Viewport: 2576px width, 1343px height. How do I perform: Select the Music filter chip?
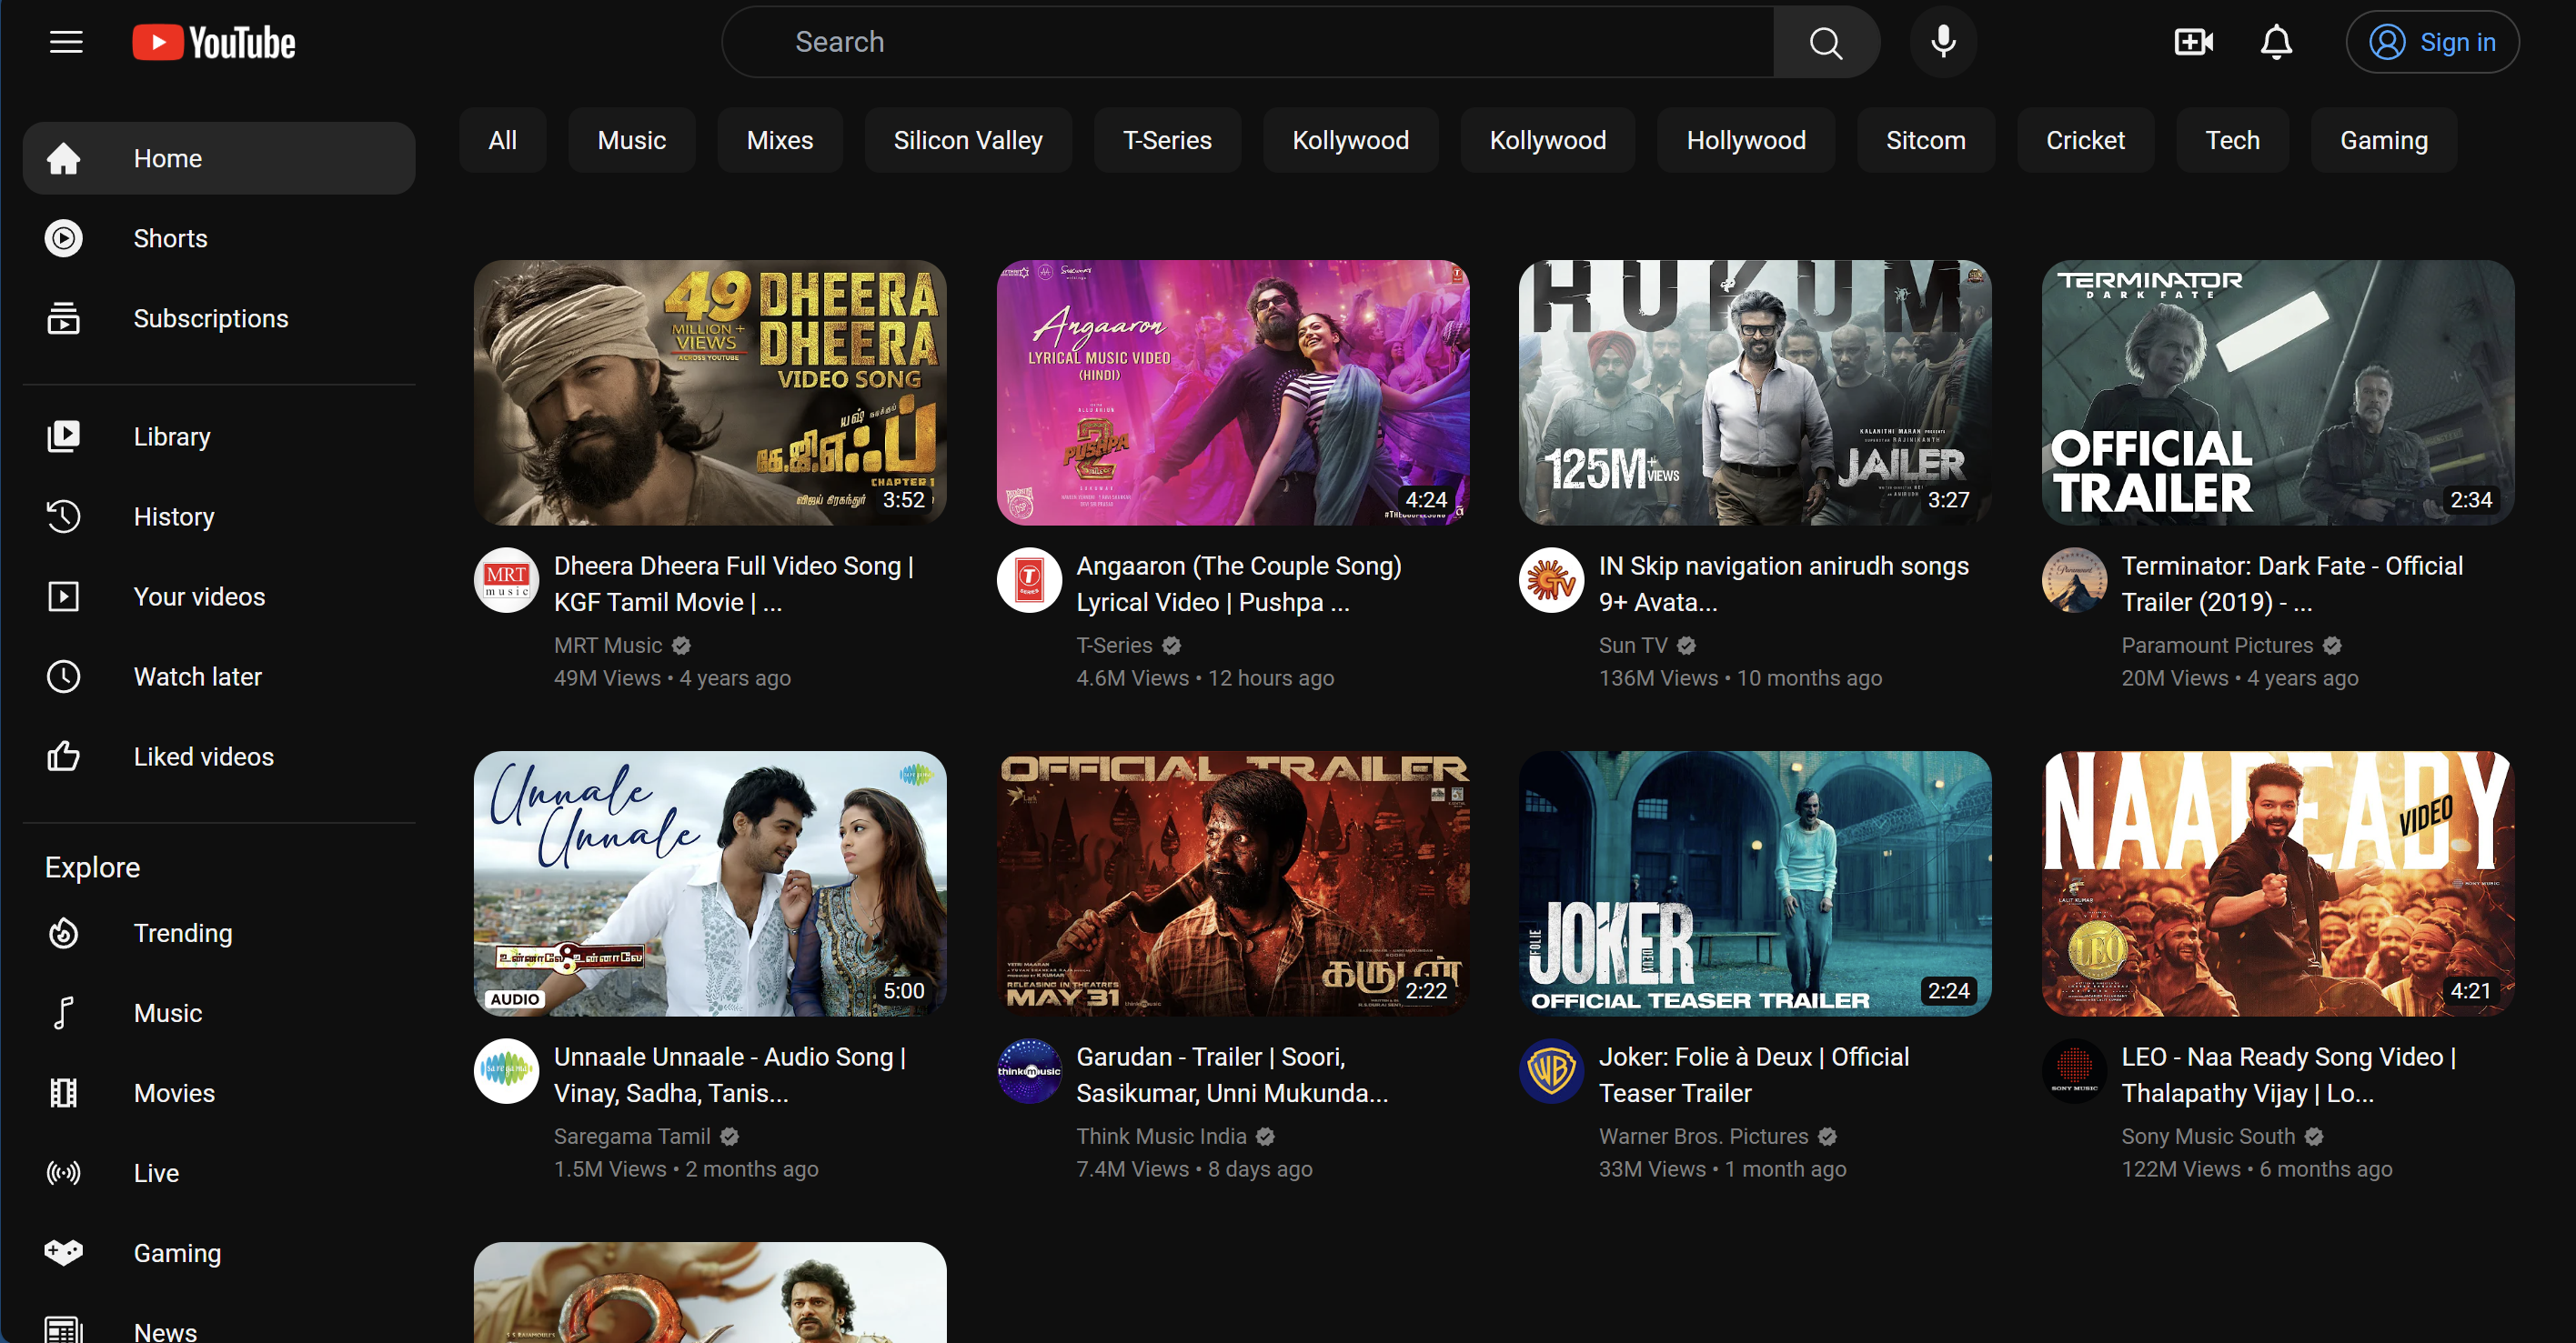coord(631,140)
